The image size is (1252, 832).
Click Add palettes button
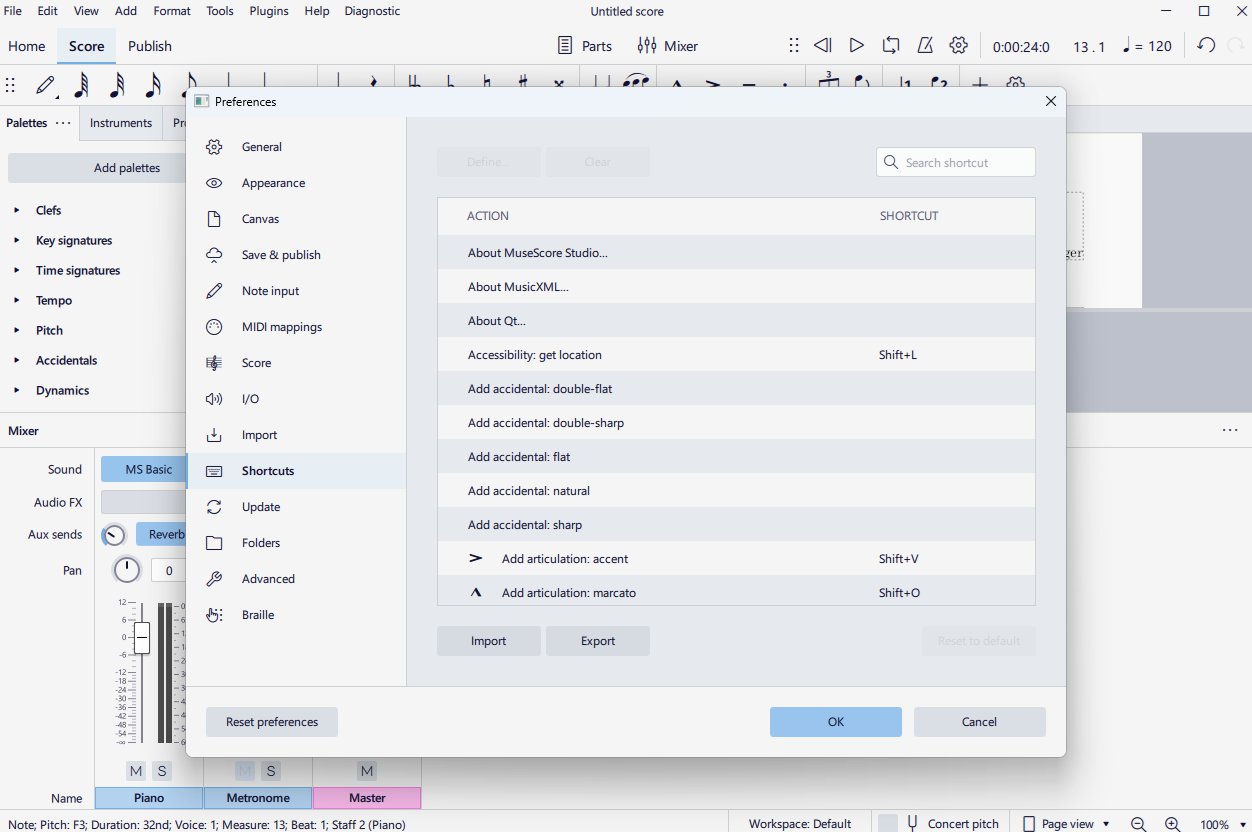coord(98,168)
